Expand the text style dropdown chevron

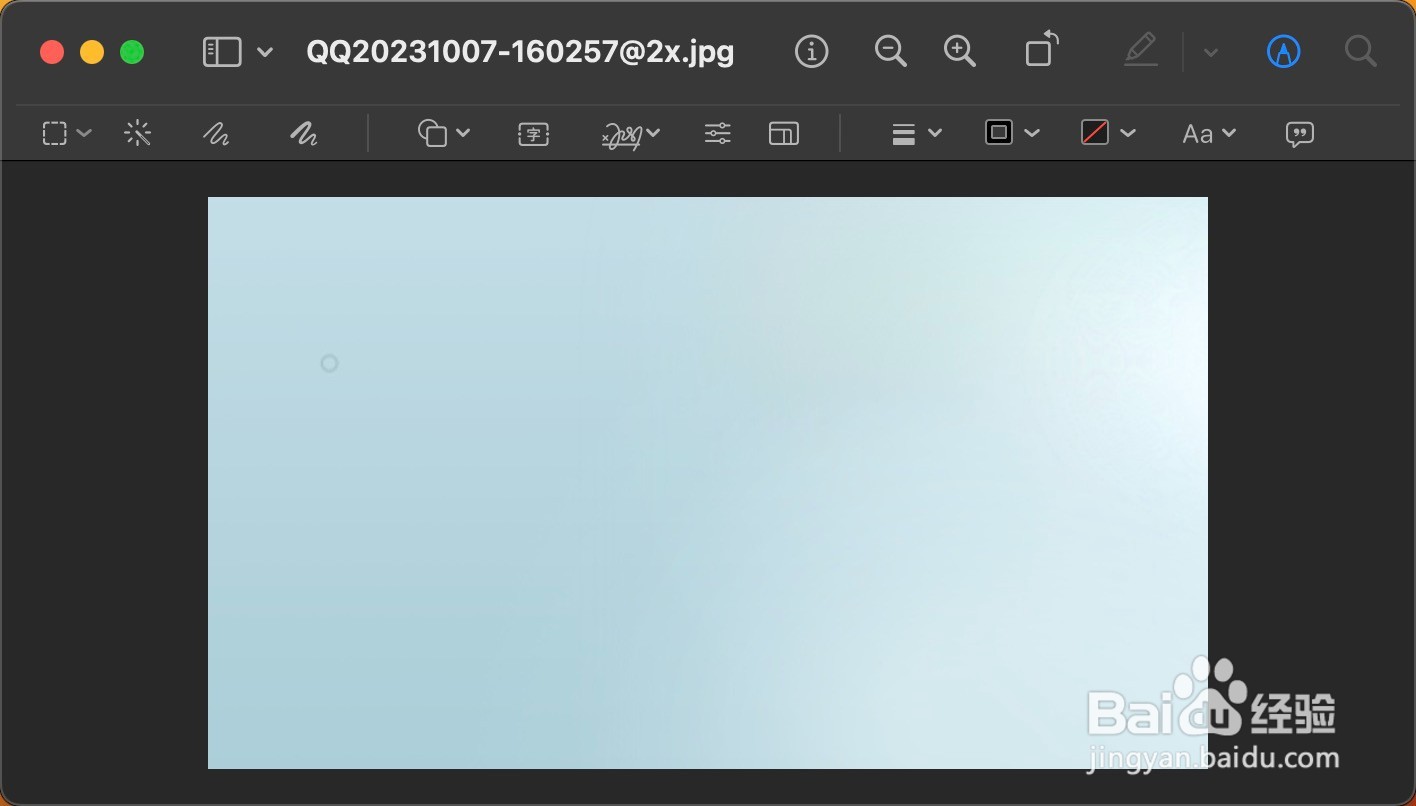point(1229,133)
